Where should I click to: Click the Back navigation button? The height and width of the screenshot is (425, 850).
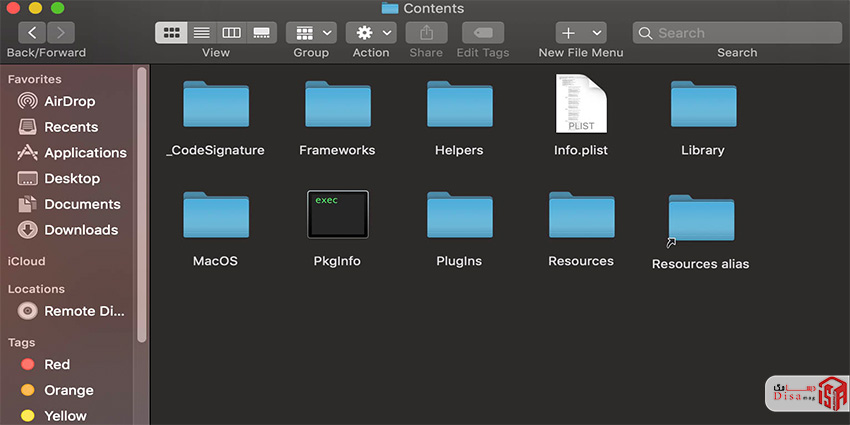[33, 33]
